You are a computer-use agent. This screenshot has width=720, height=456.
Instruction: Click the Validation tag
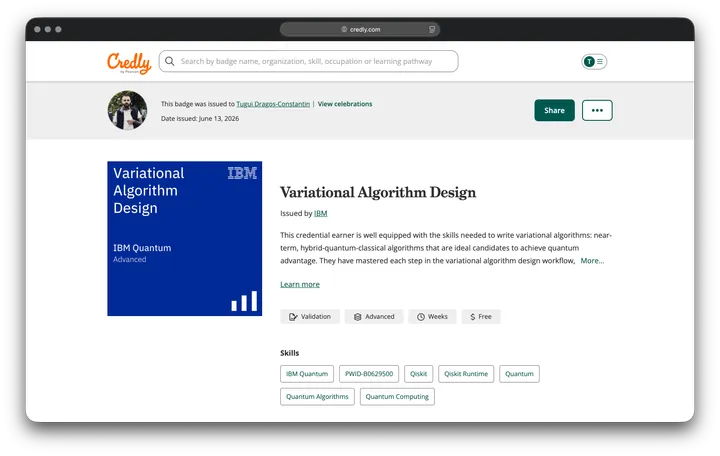[x=310, y=316]
